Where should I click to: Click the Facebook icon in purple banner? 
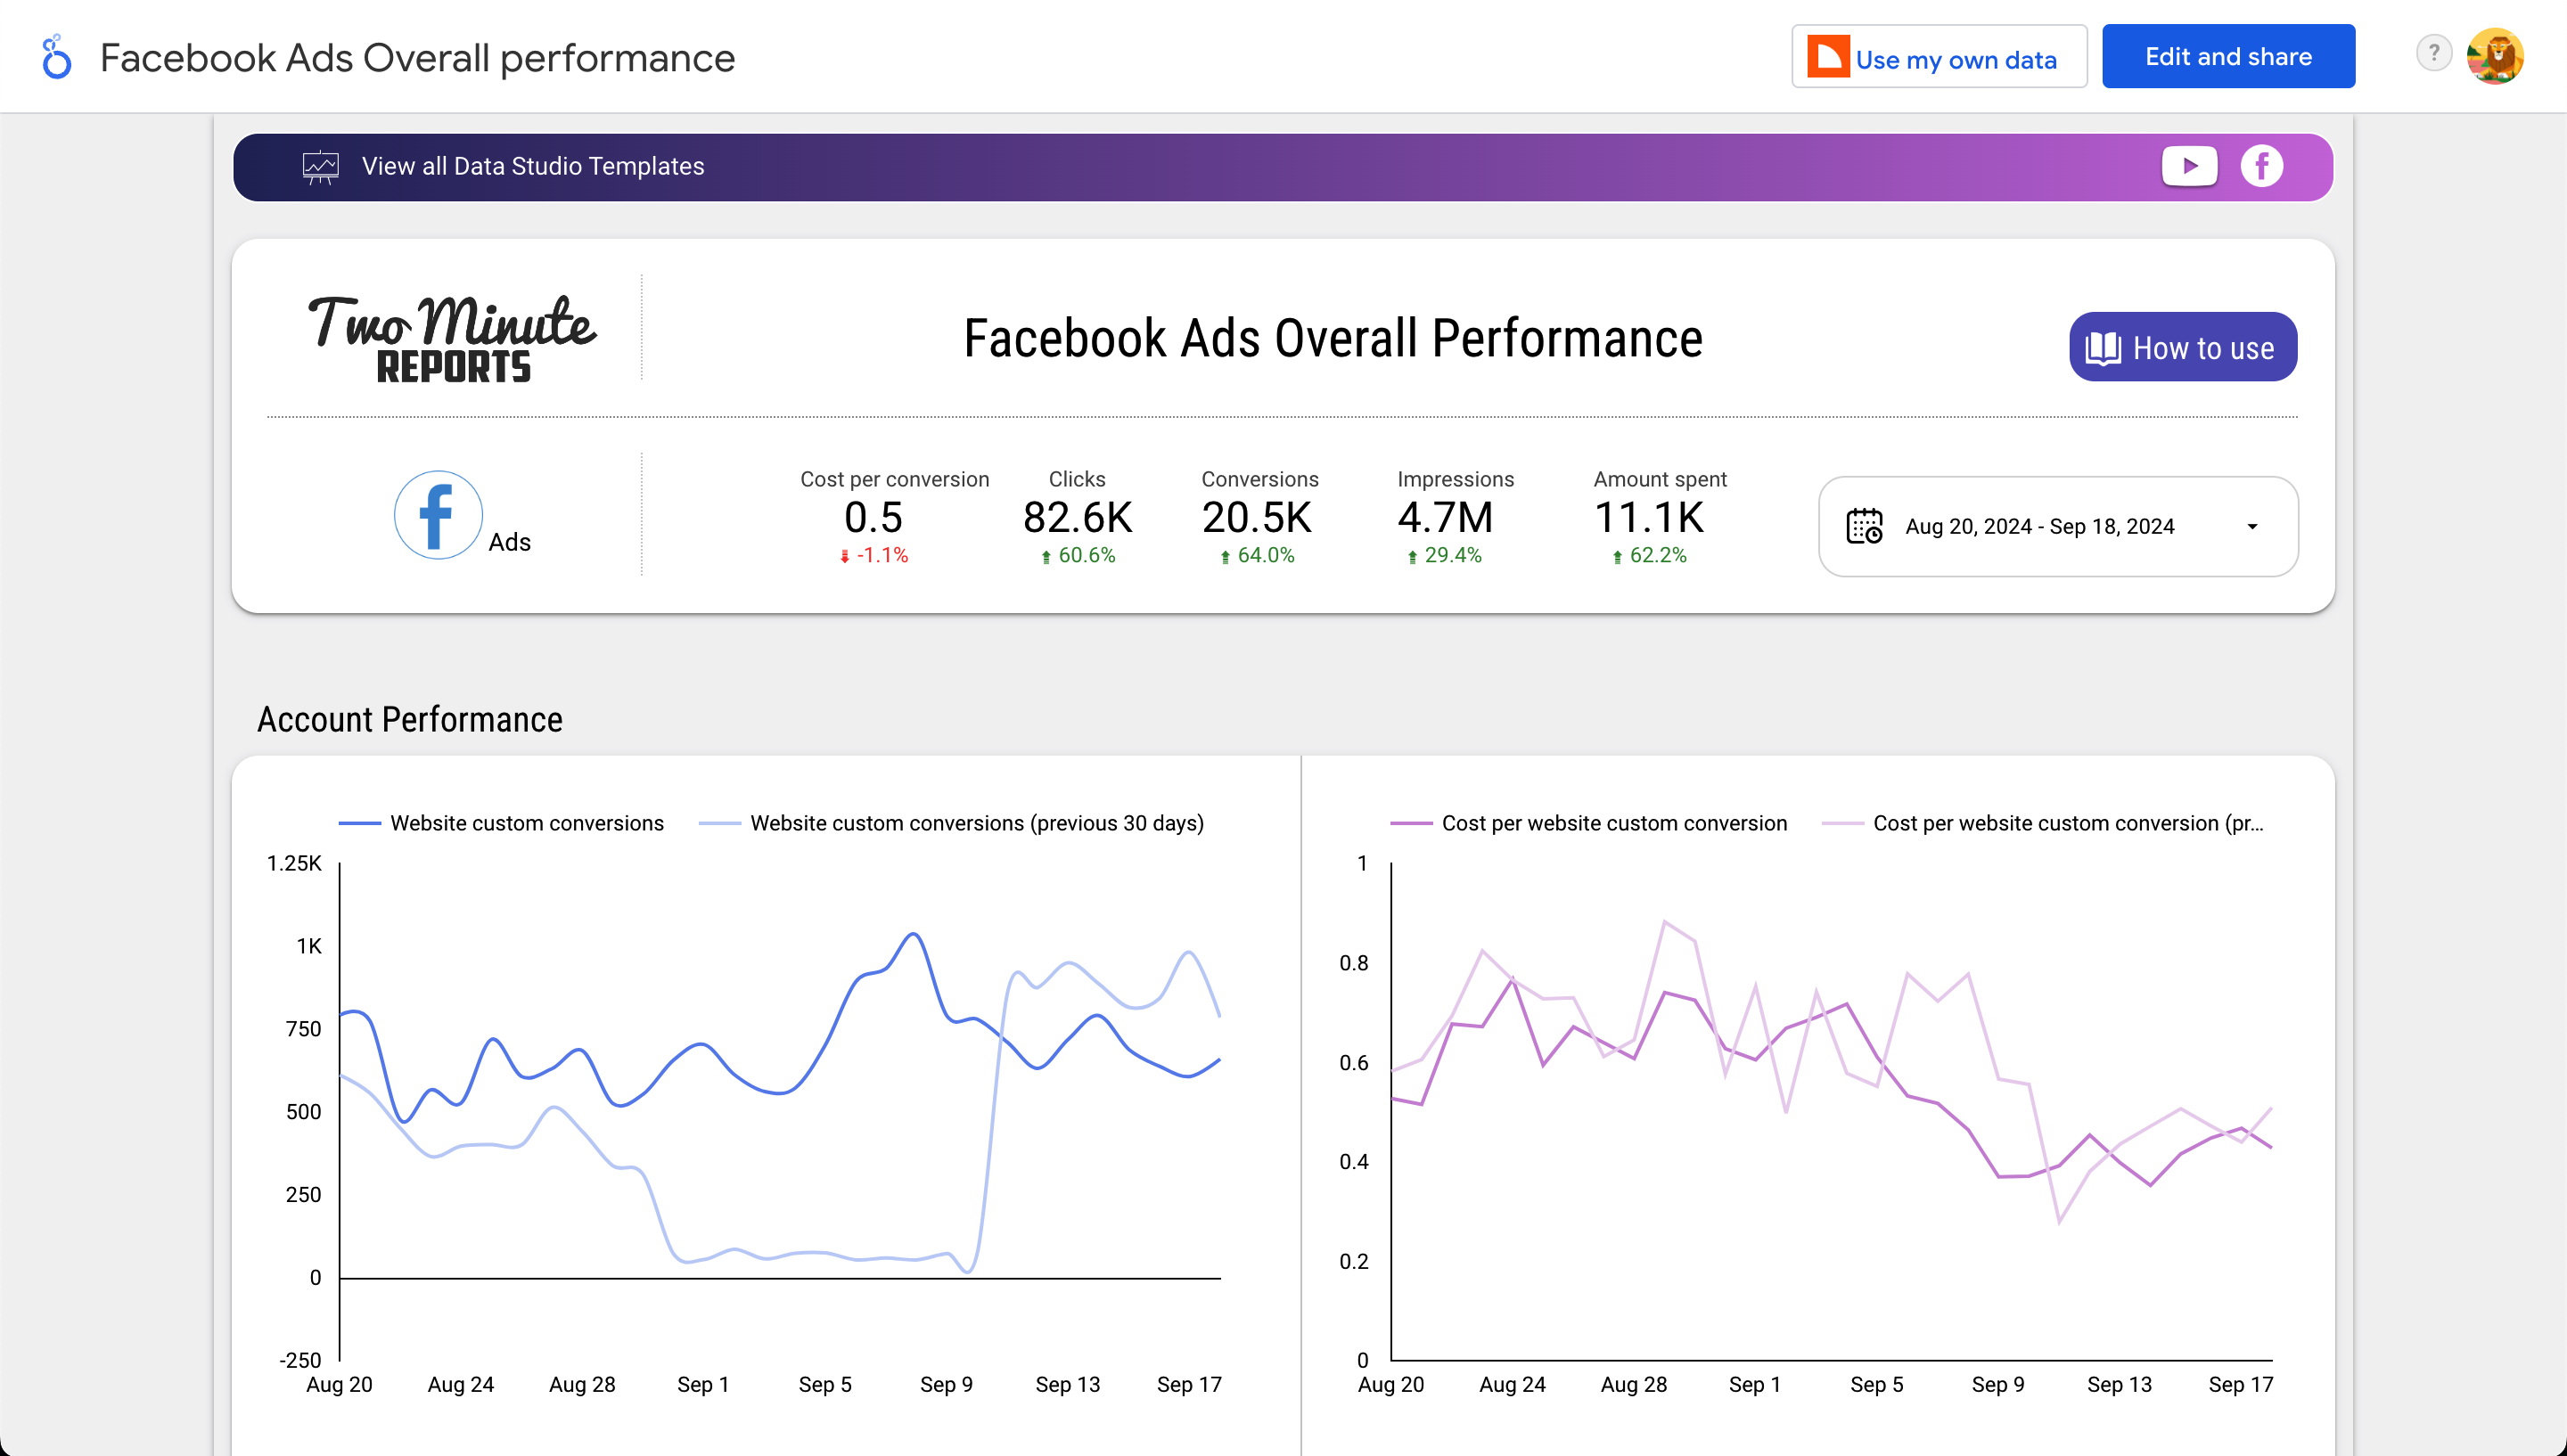pyautogui.click(x=2261, y=166)
